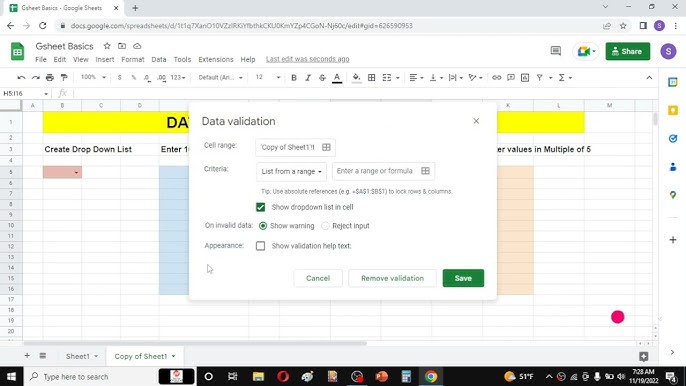
Task: Open Contacts side panel
Action: (673, 167)
